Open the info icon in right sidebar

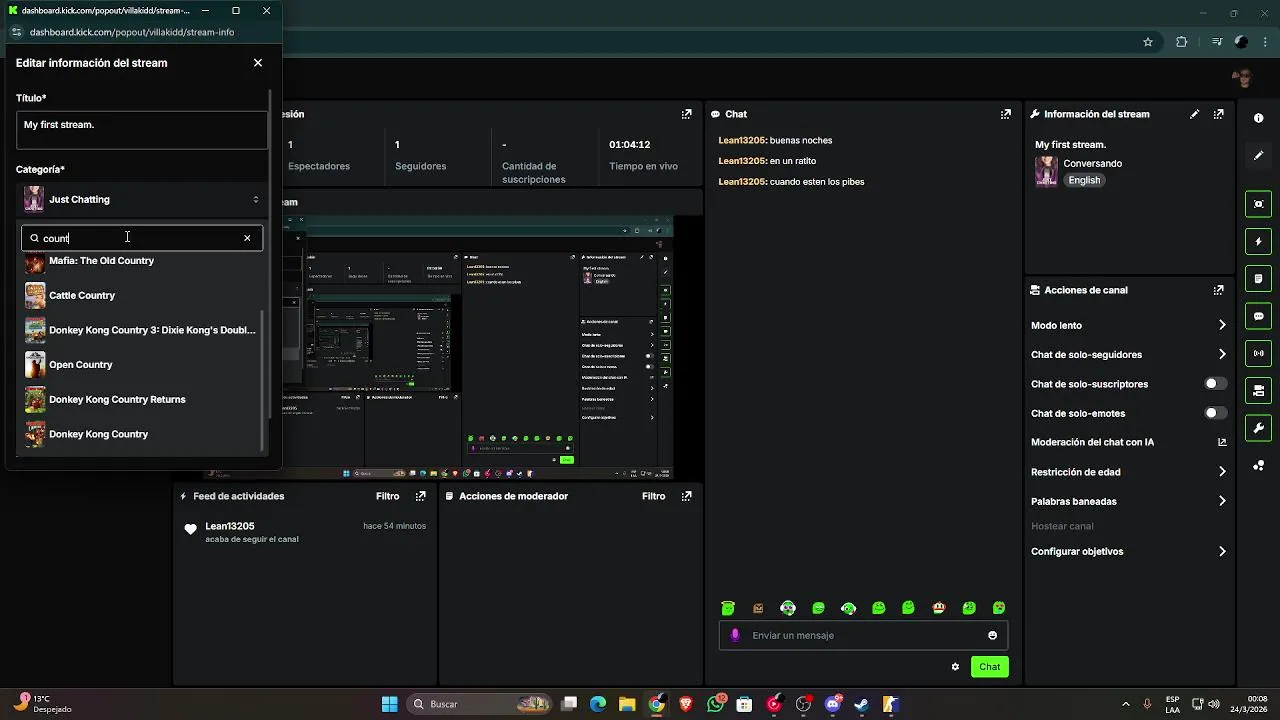(1258, 118)
